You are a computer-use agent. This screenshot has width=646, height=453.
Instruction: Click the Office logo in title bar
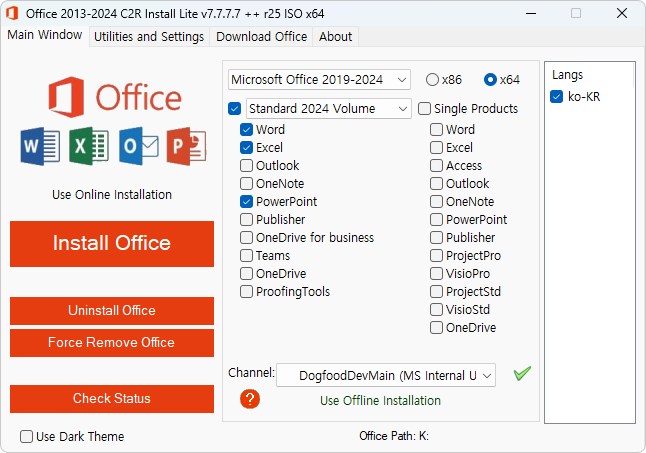[12, 14]
